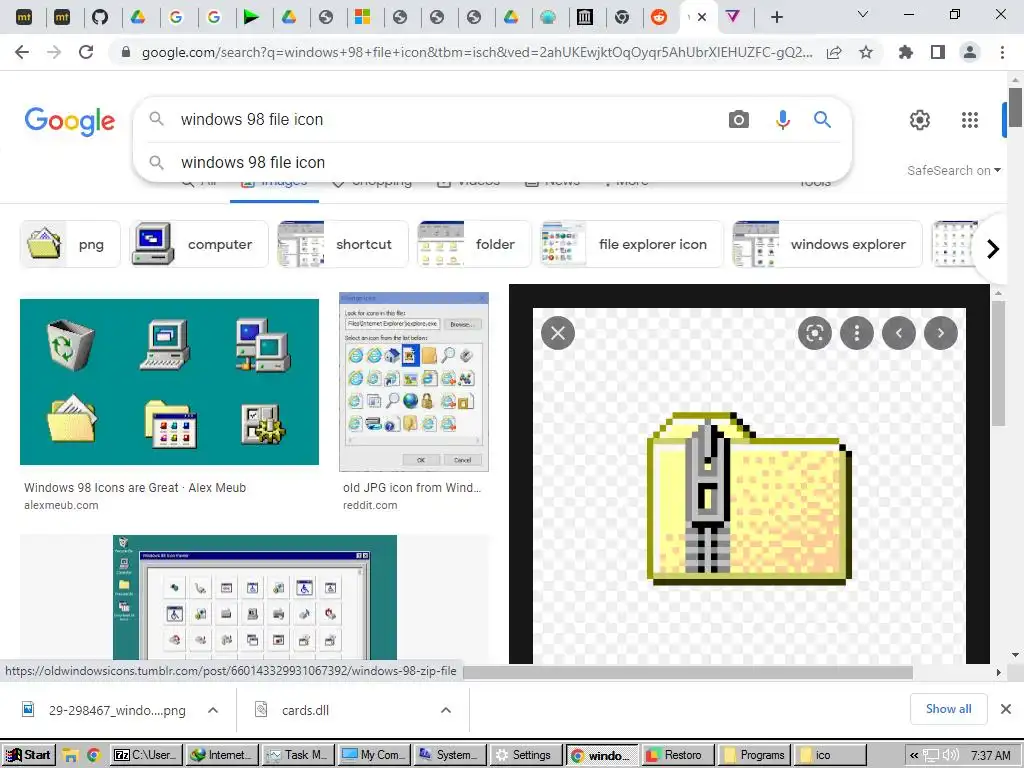Show more filter chips with right arrow
Image resolution: width=1024 pixels, height=768 pixels.
pyautogui.click(x=993, y=249)
